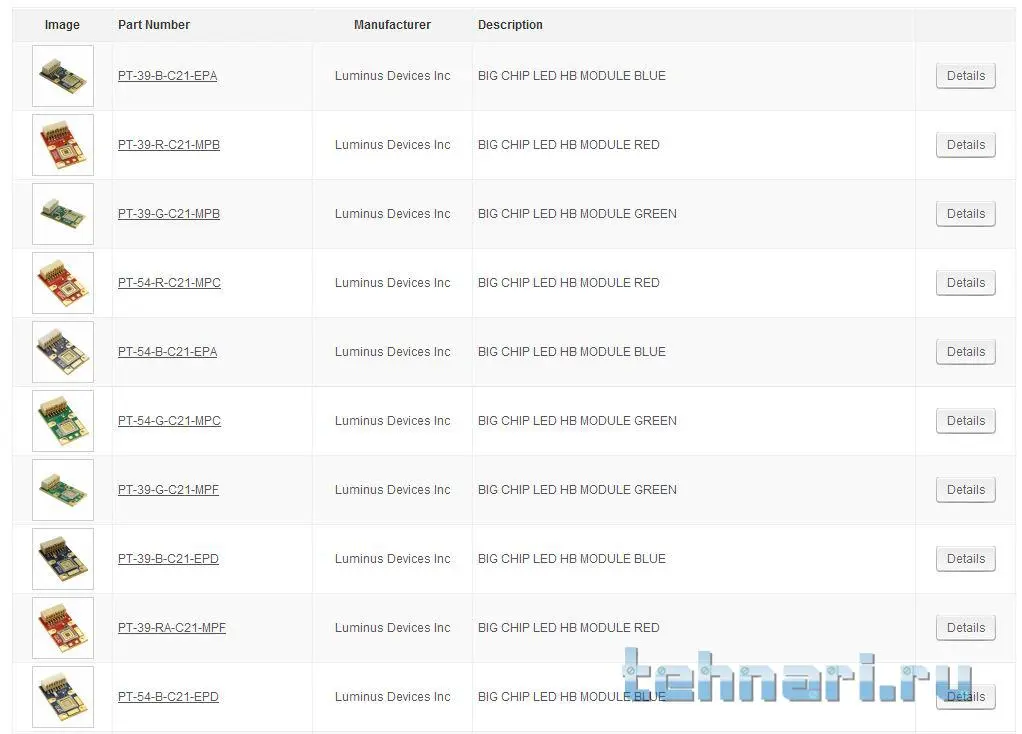
Task: Open the PT-39-RA-C21-MPF part number link
Action: click(x=172, y=628)
